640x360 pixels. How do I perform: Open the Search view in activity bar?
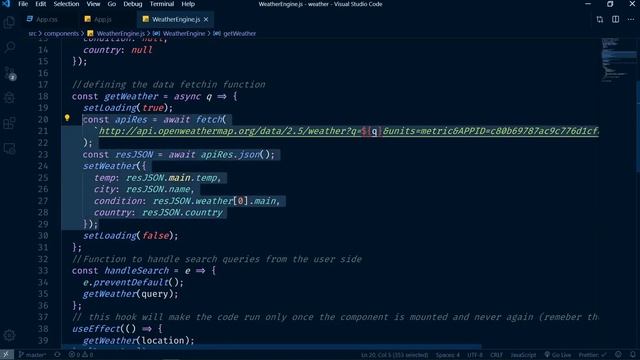(x=9, y=47)
